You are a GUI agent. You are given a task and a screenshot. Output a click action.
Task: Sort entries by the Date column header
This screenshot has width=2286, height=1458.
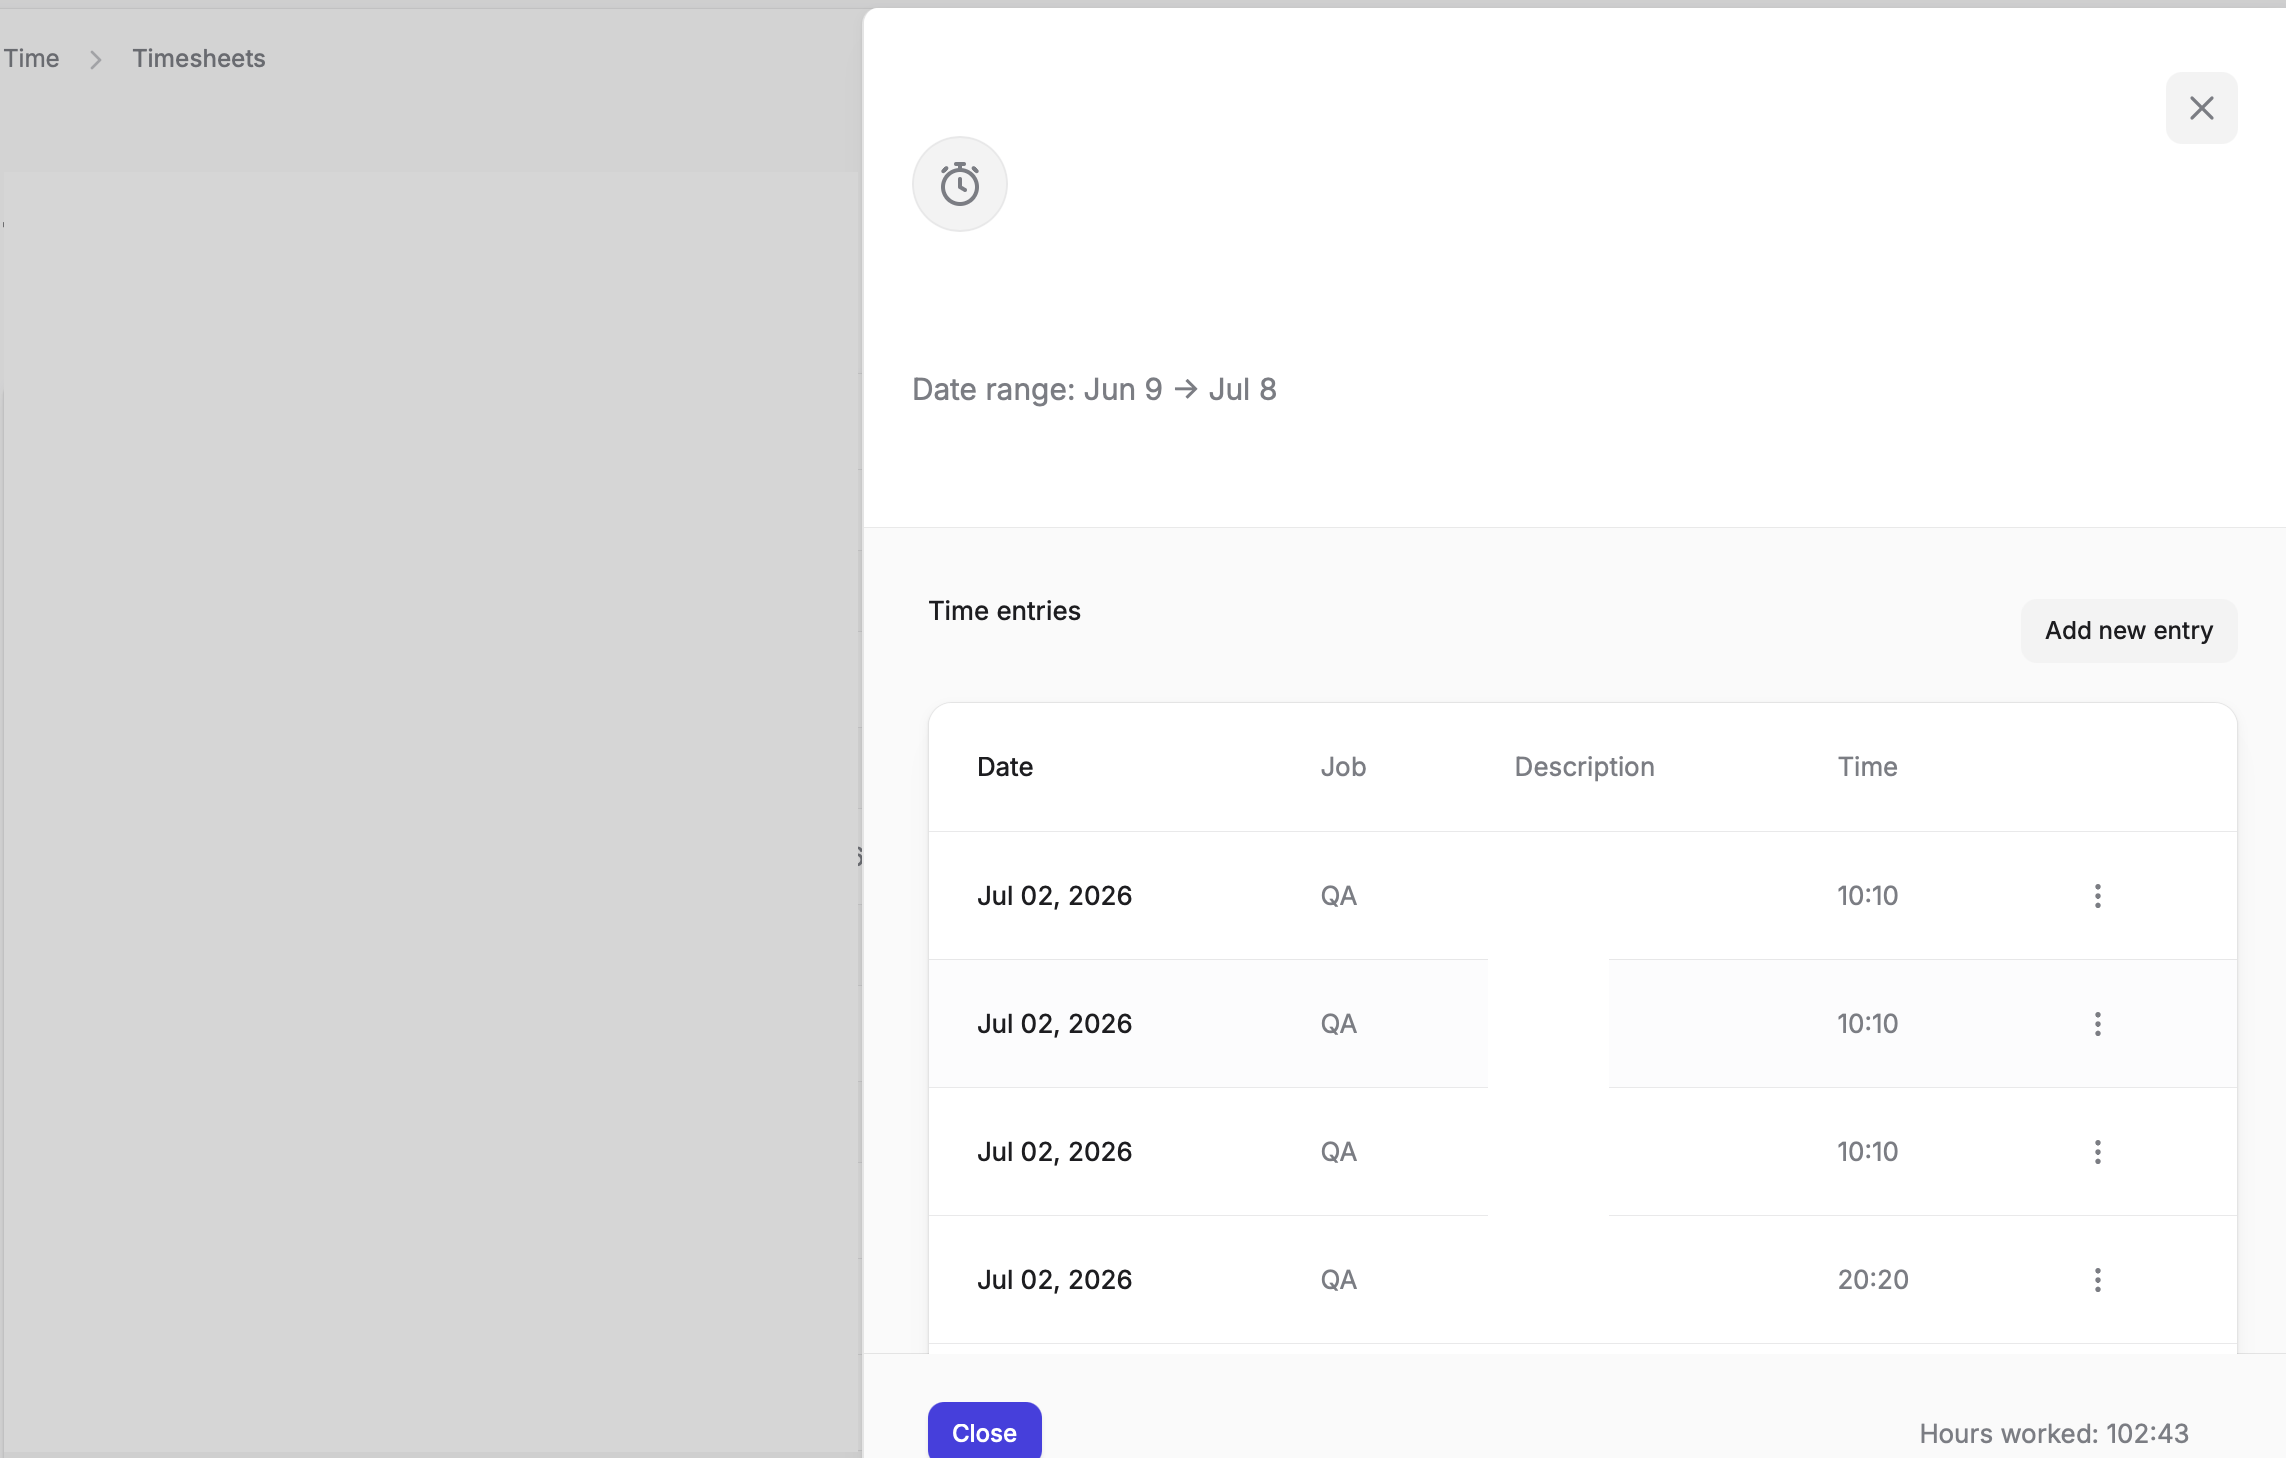coord(1005,767)
